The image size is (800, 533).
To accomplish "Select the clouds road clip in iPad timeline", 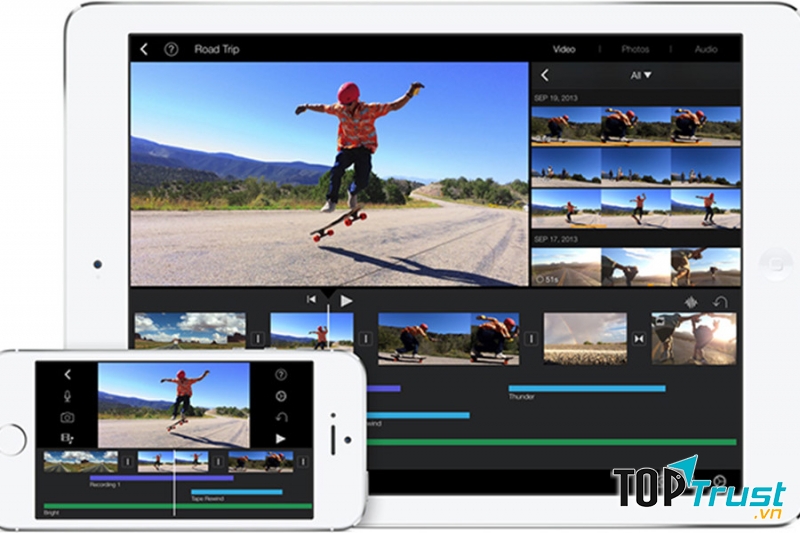I will pos(190,332).
